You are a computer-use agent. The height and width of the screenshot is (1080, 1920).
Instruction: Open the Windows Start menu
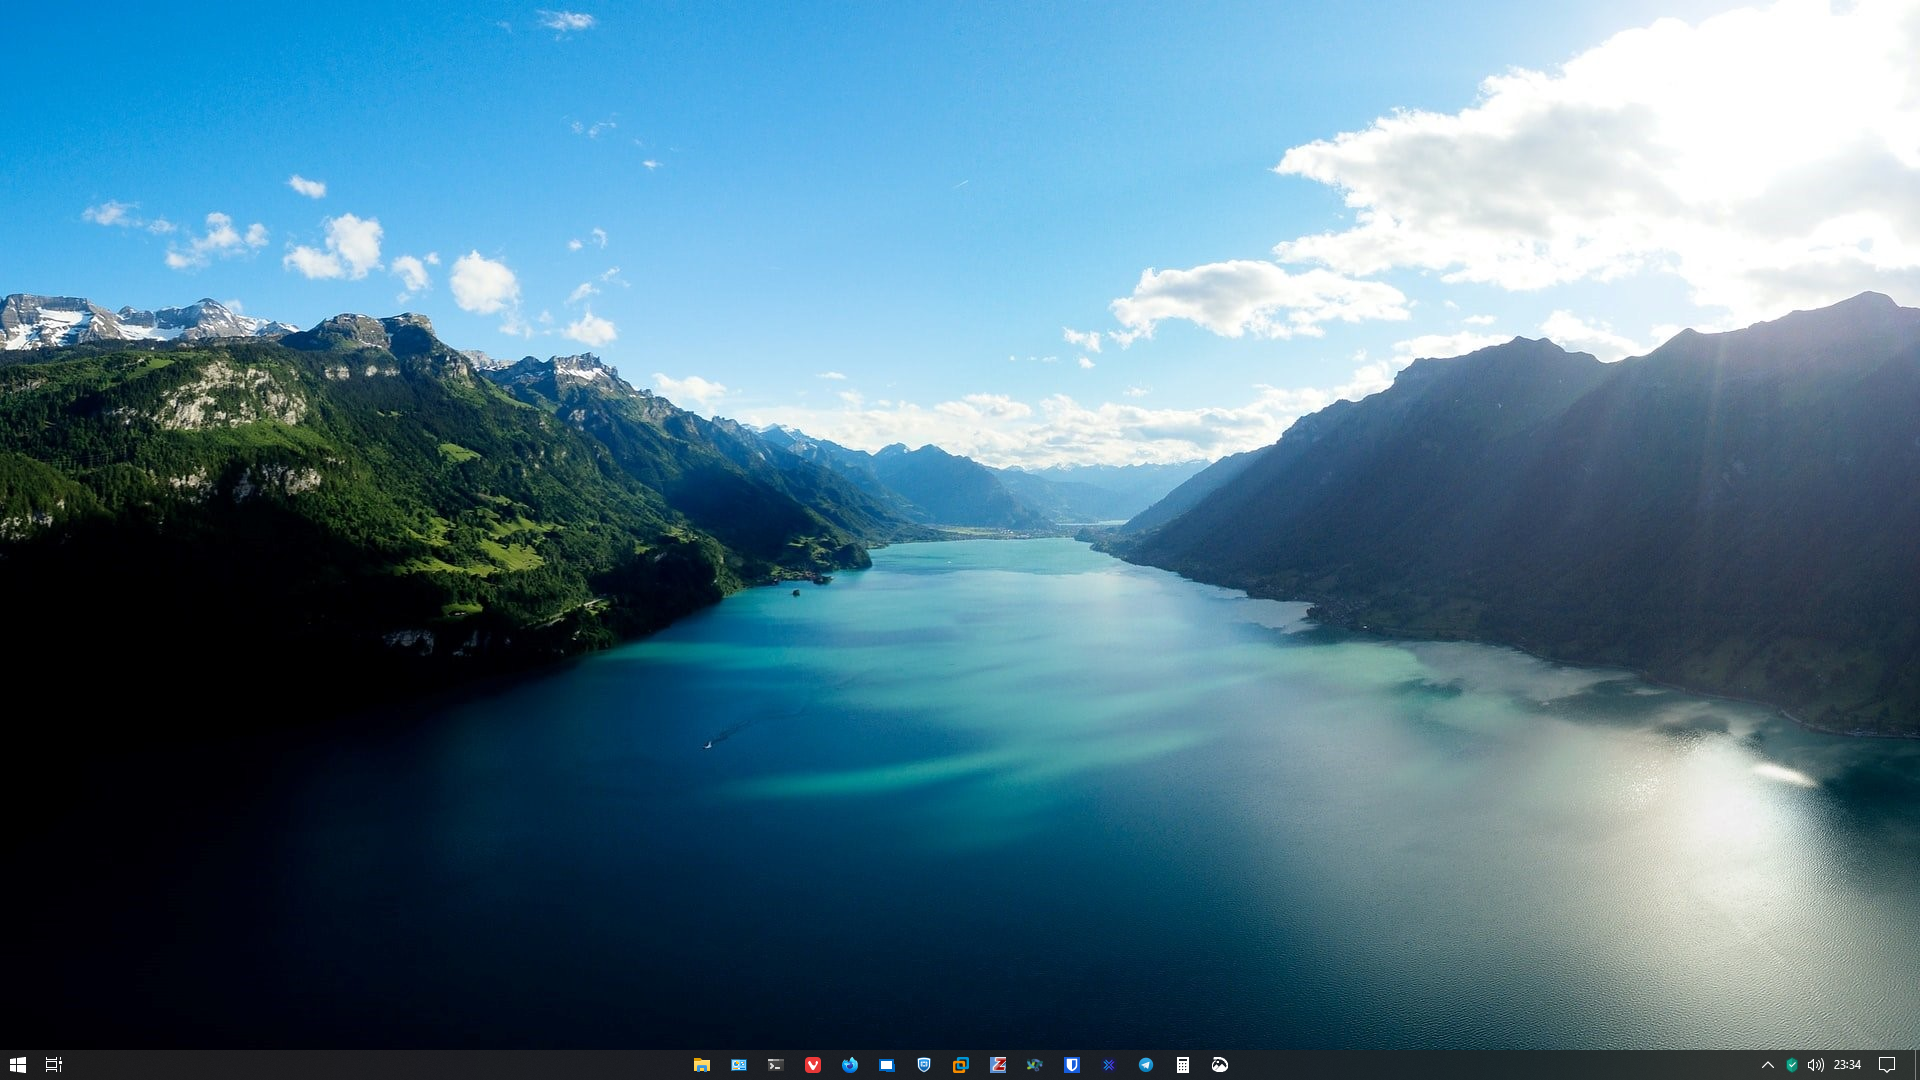pos(17,1065)
